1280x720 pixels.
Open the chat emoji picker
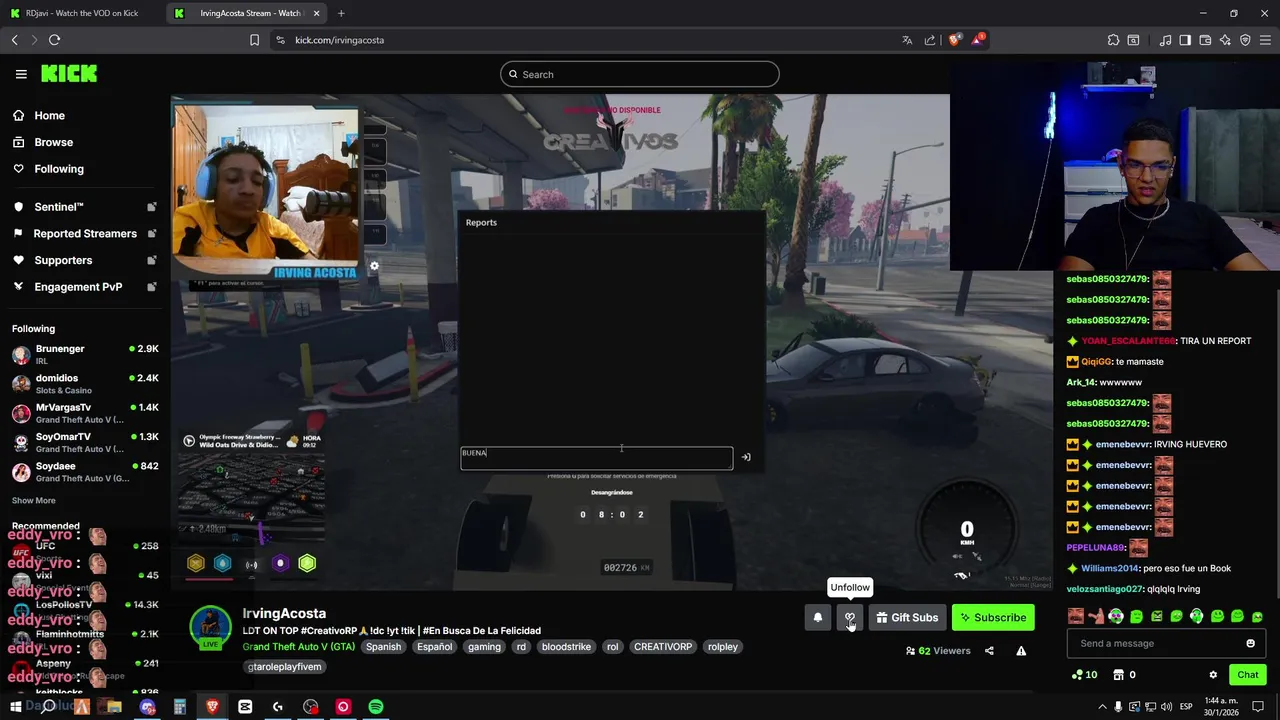coord(1250,643)
